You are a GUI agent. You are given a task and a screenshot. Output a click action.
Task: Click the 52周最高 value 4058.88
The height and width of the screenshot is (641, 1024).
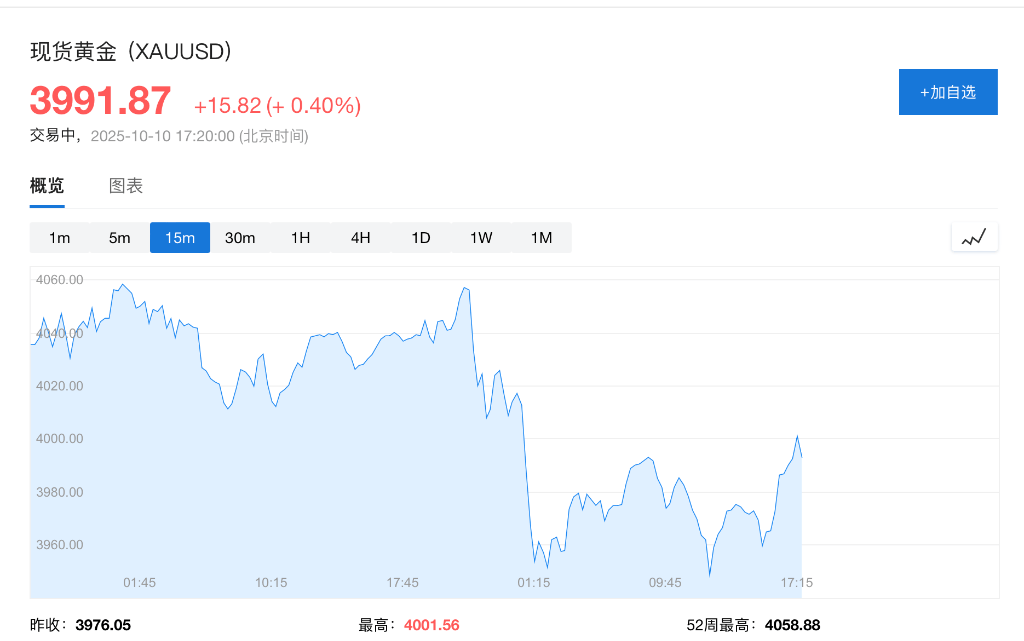pyautogui.click(x=792, y=625)
